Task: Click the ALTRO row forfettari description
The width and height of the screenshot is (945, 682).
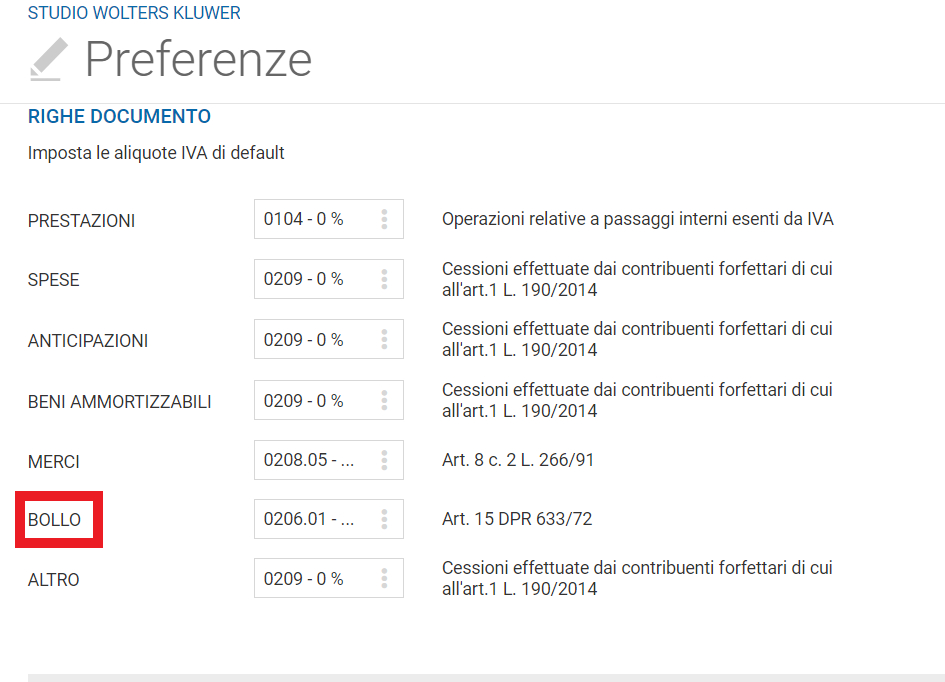Action: (637, 578)
